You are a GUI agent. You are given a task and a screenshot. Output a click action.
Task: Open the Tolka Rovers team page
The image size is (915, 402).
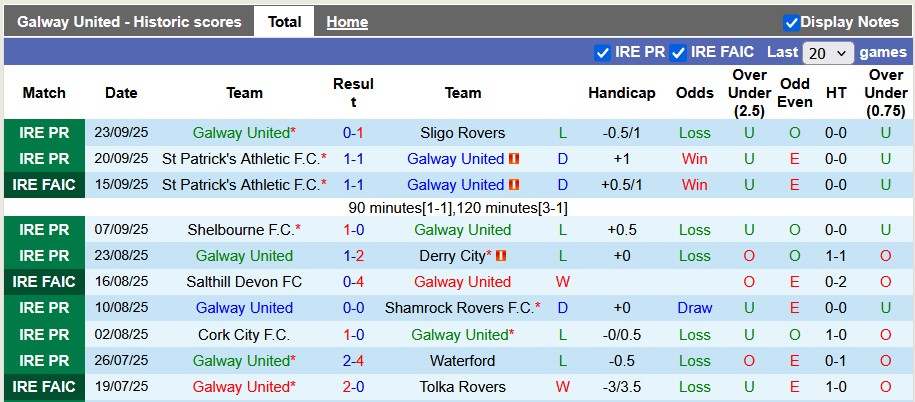(x=462, y=386)
